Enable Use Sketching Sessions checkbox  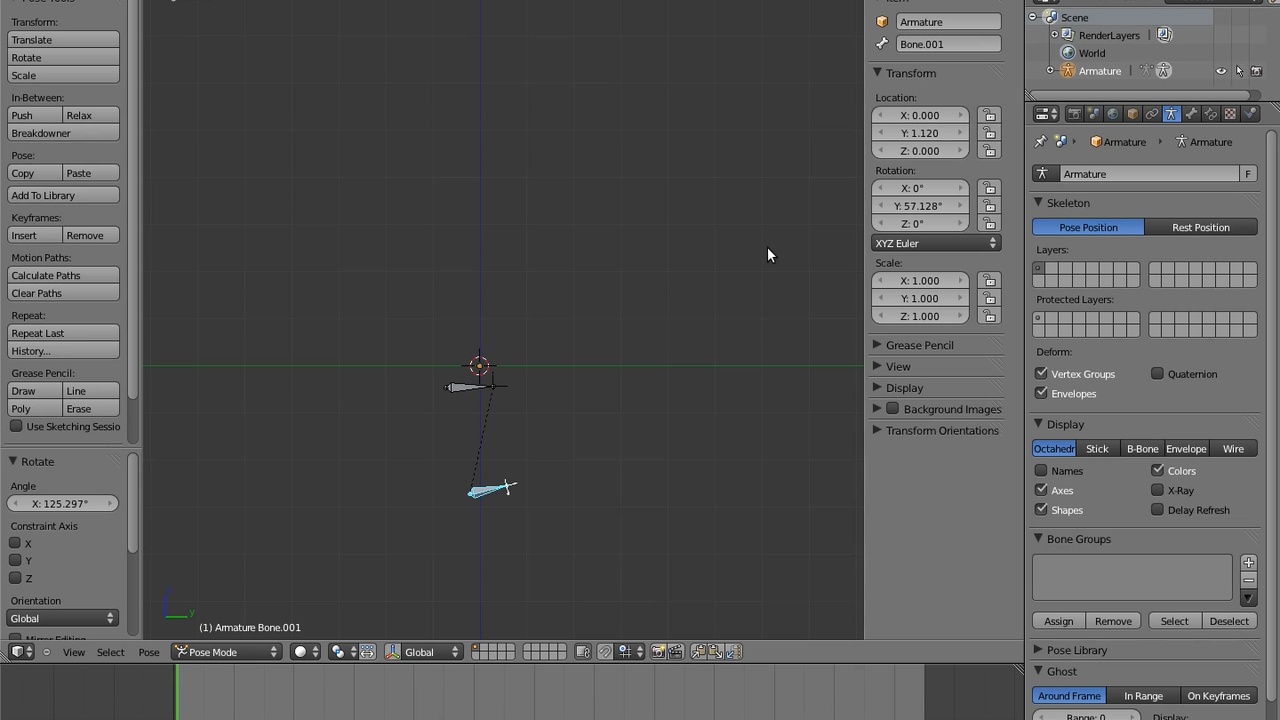16,427
